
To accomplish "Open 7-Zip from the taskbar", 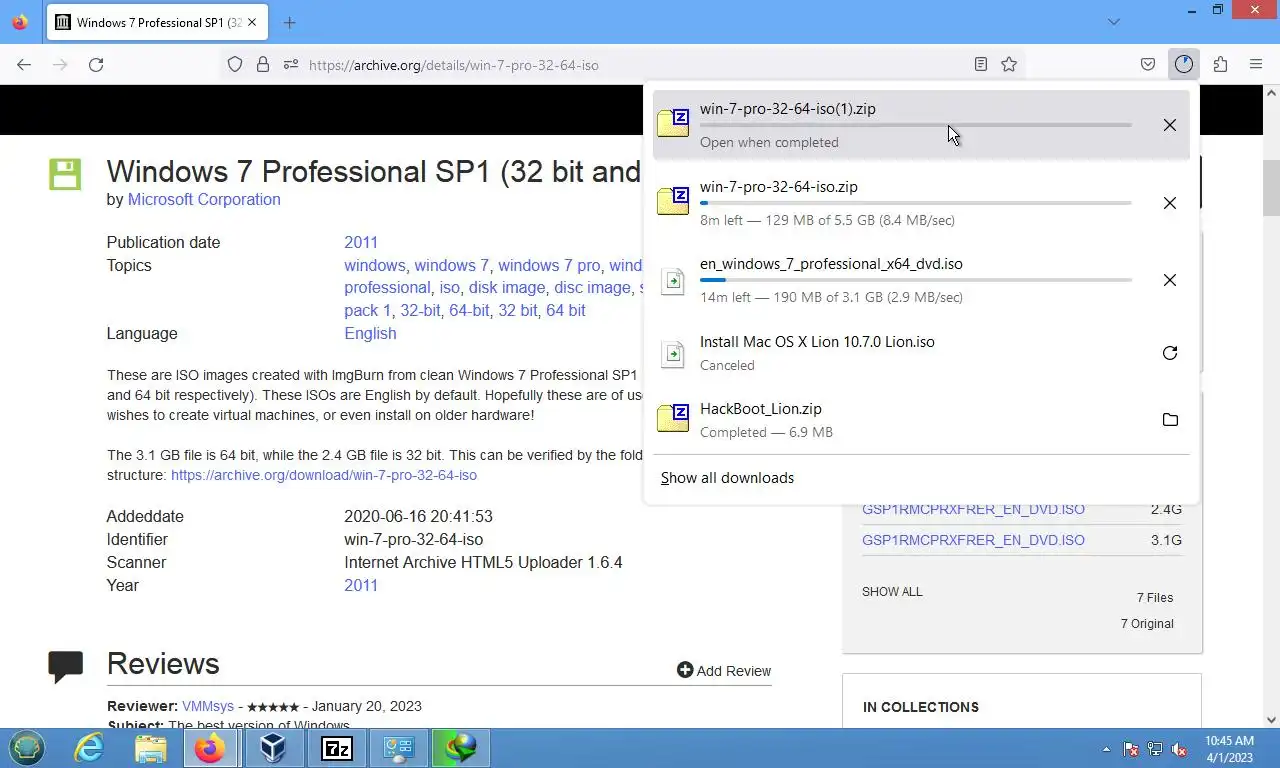I will pyautogui.click(x=336, y=748).
